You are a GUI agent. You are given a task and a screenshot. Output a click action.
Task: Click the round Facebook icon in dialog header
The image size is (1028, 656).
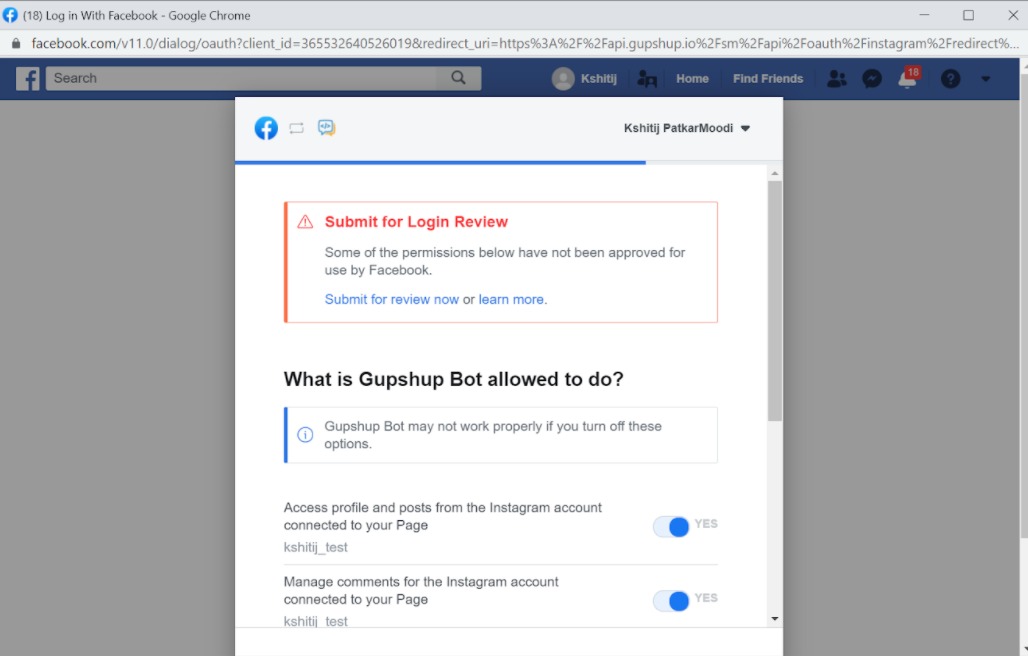click(266, 128)
